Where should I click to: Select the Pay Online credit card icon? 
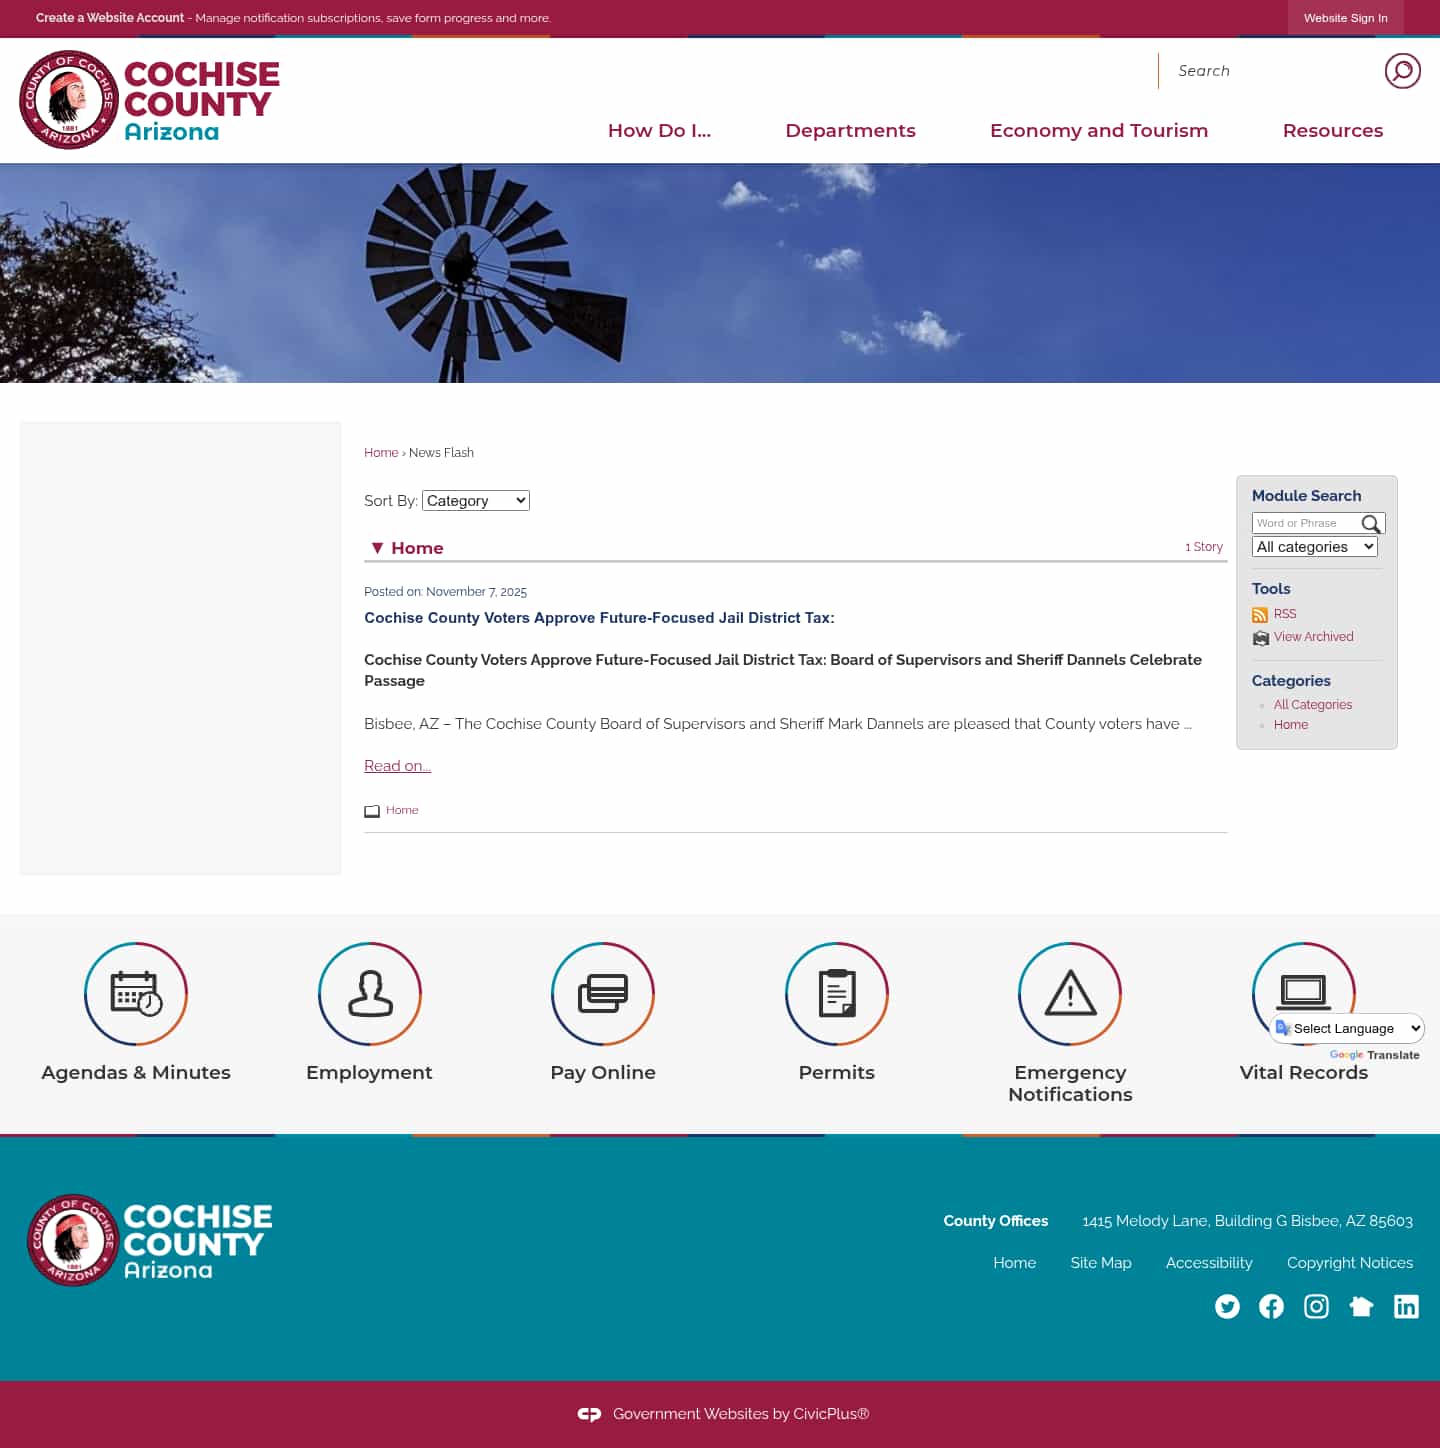tap(603, 994)
